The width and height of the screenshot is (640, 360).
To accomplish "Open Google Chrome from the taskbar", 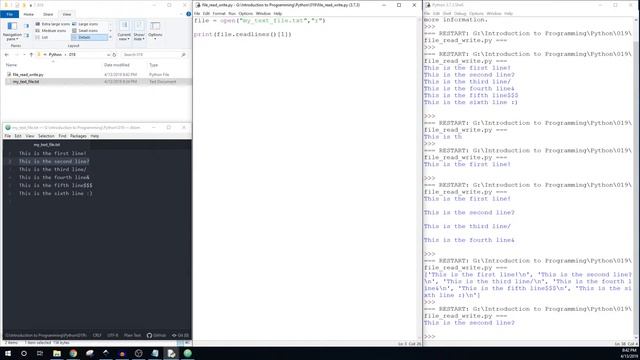I will click(73, 353).
